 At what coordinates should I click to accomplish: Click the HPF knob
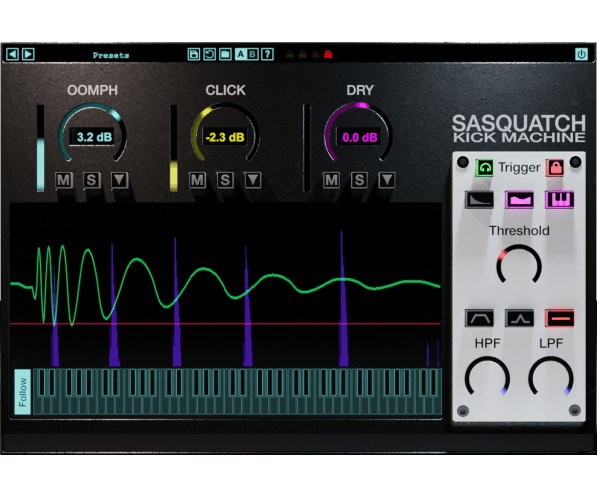487,377
